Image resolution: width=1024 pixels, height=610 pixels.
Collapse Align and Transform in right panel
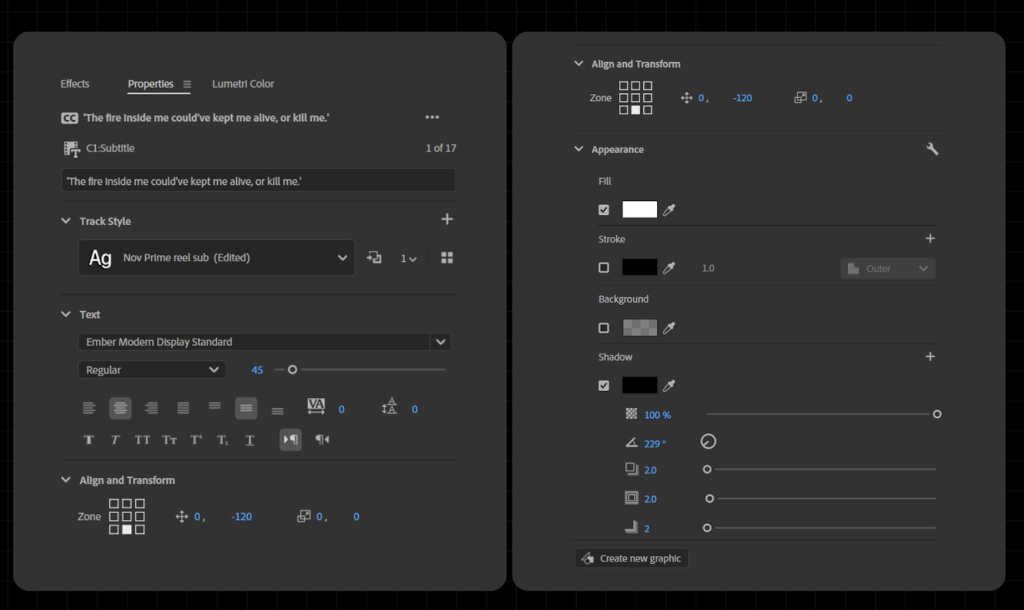[x=578, y=63]
